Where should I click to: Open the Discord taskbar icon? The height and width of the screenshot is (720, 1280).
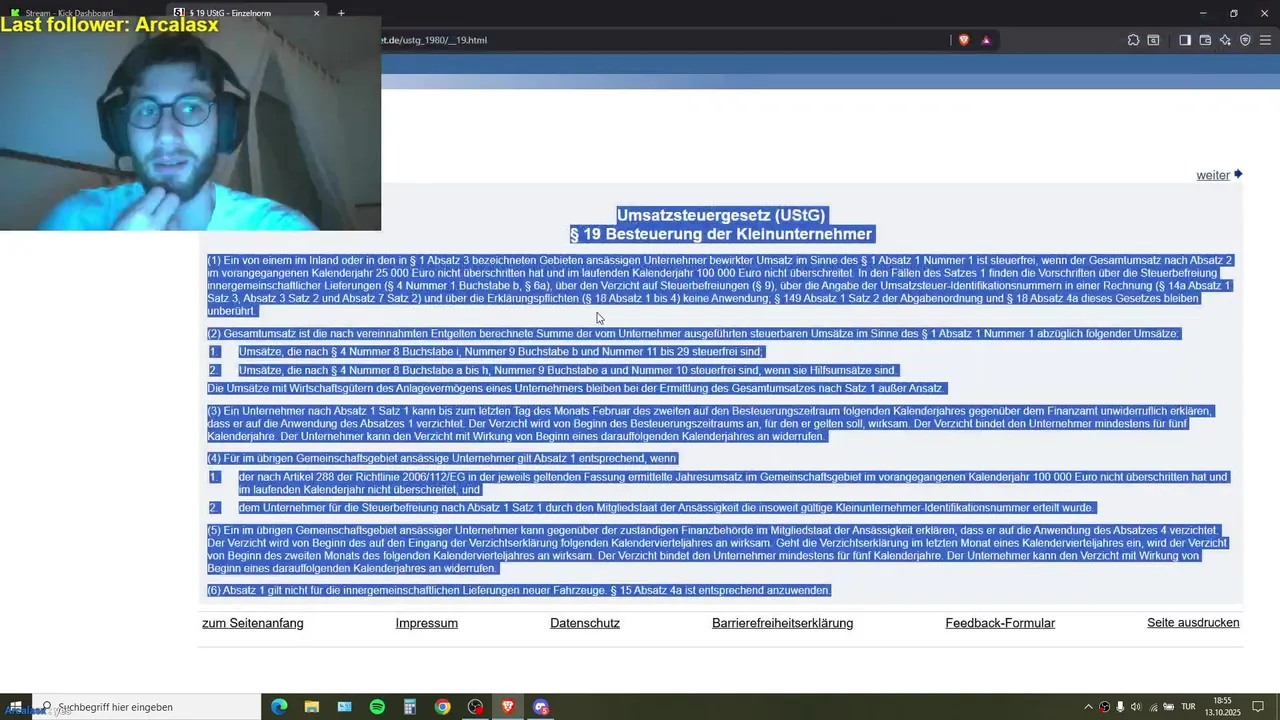point(541,707)
